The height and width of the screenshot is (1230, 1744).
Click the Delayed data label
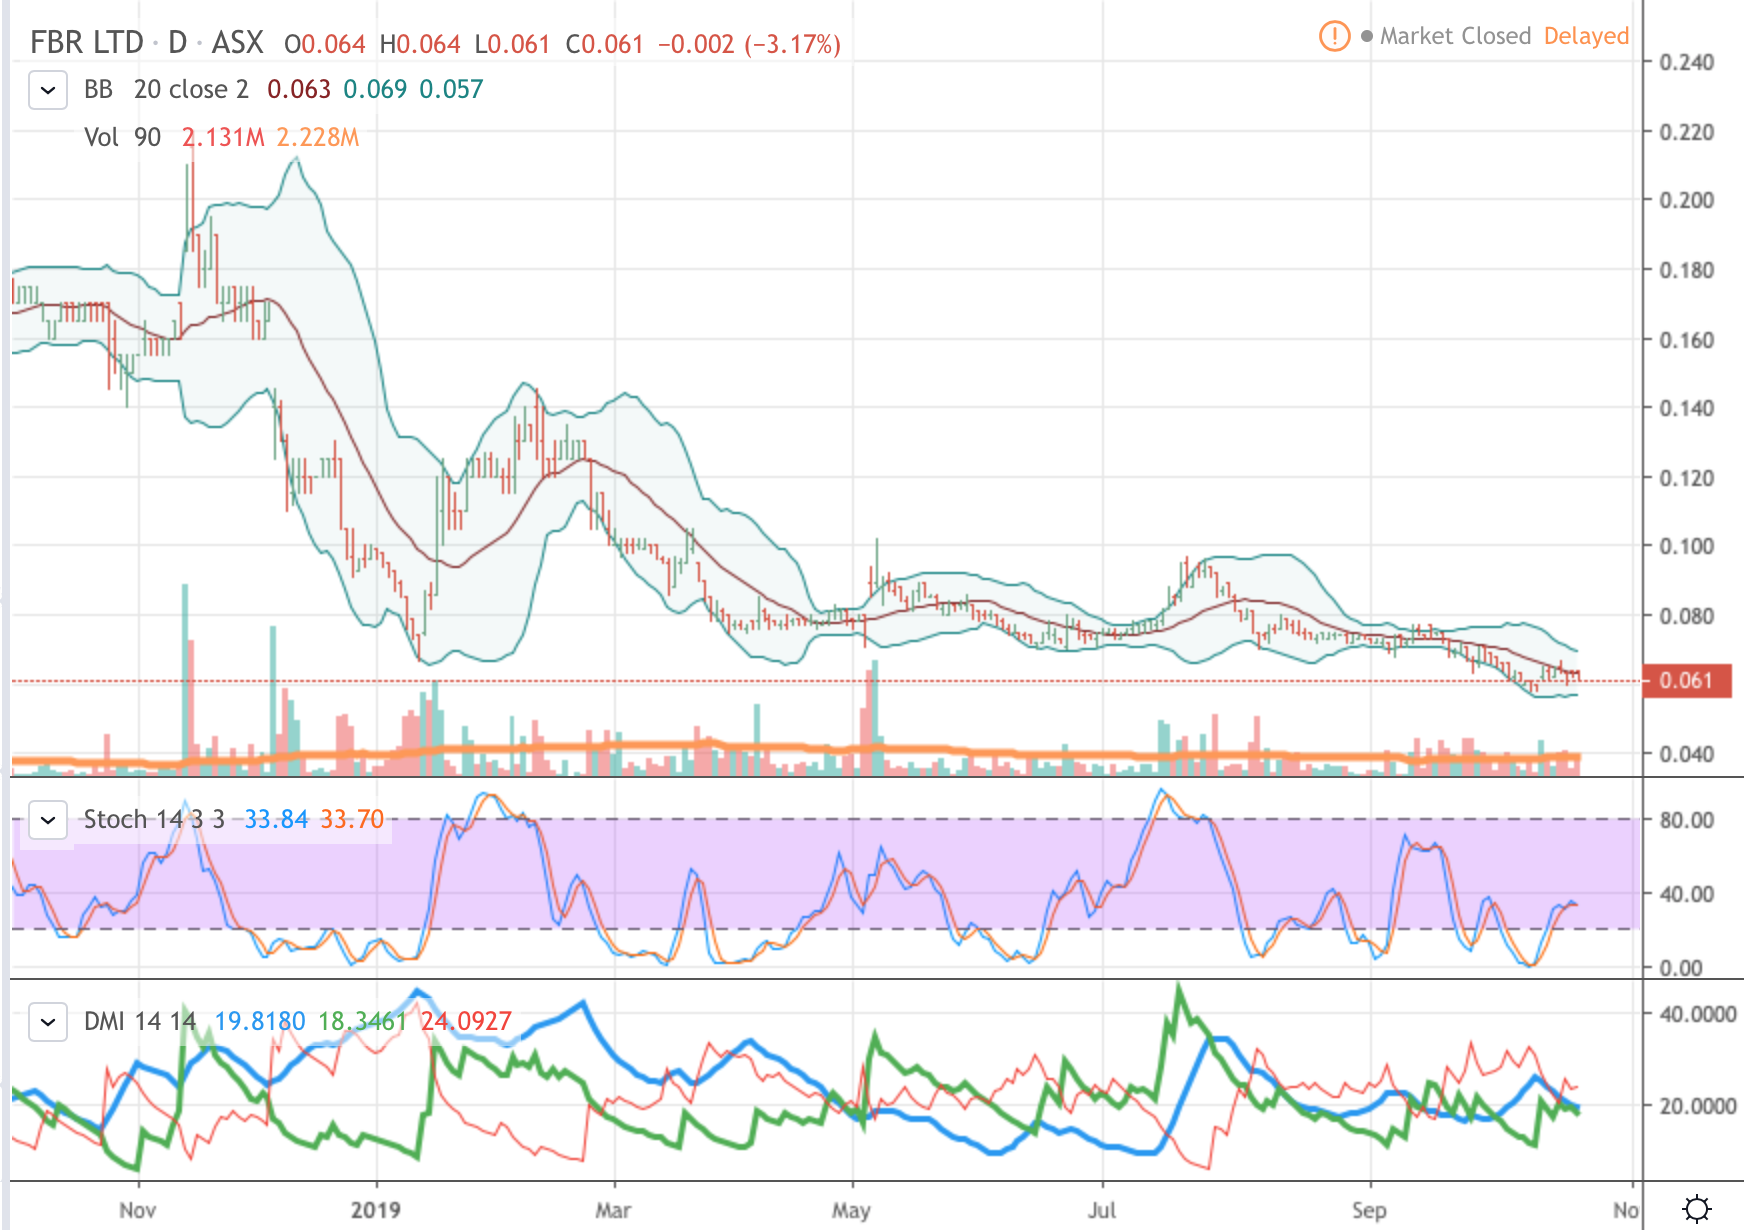[x=1586, y=36]
